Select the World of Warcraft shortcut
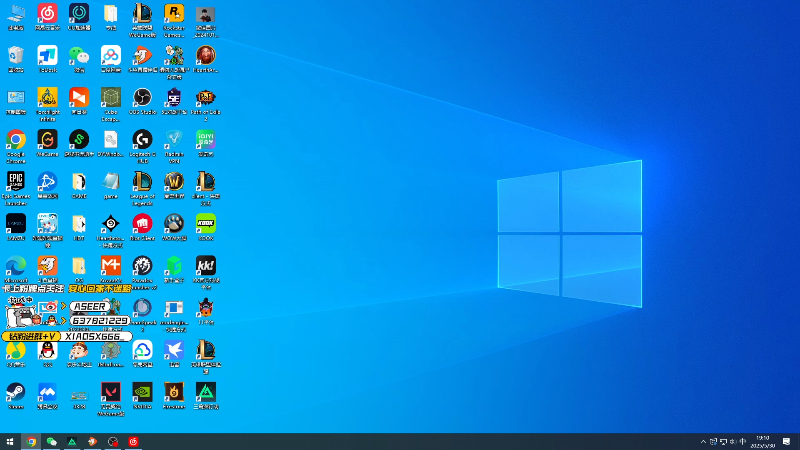This screenshot has height=450, width=800. click(x=174, y=185)
